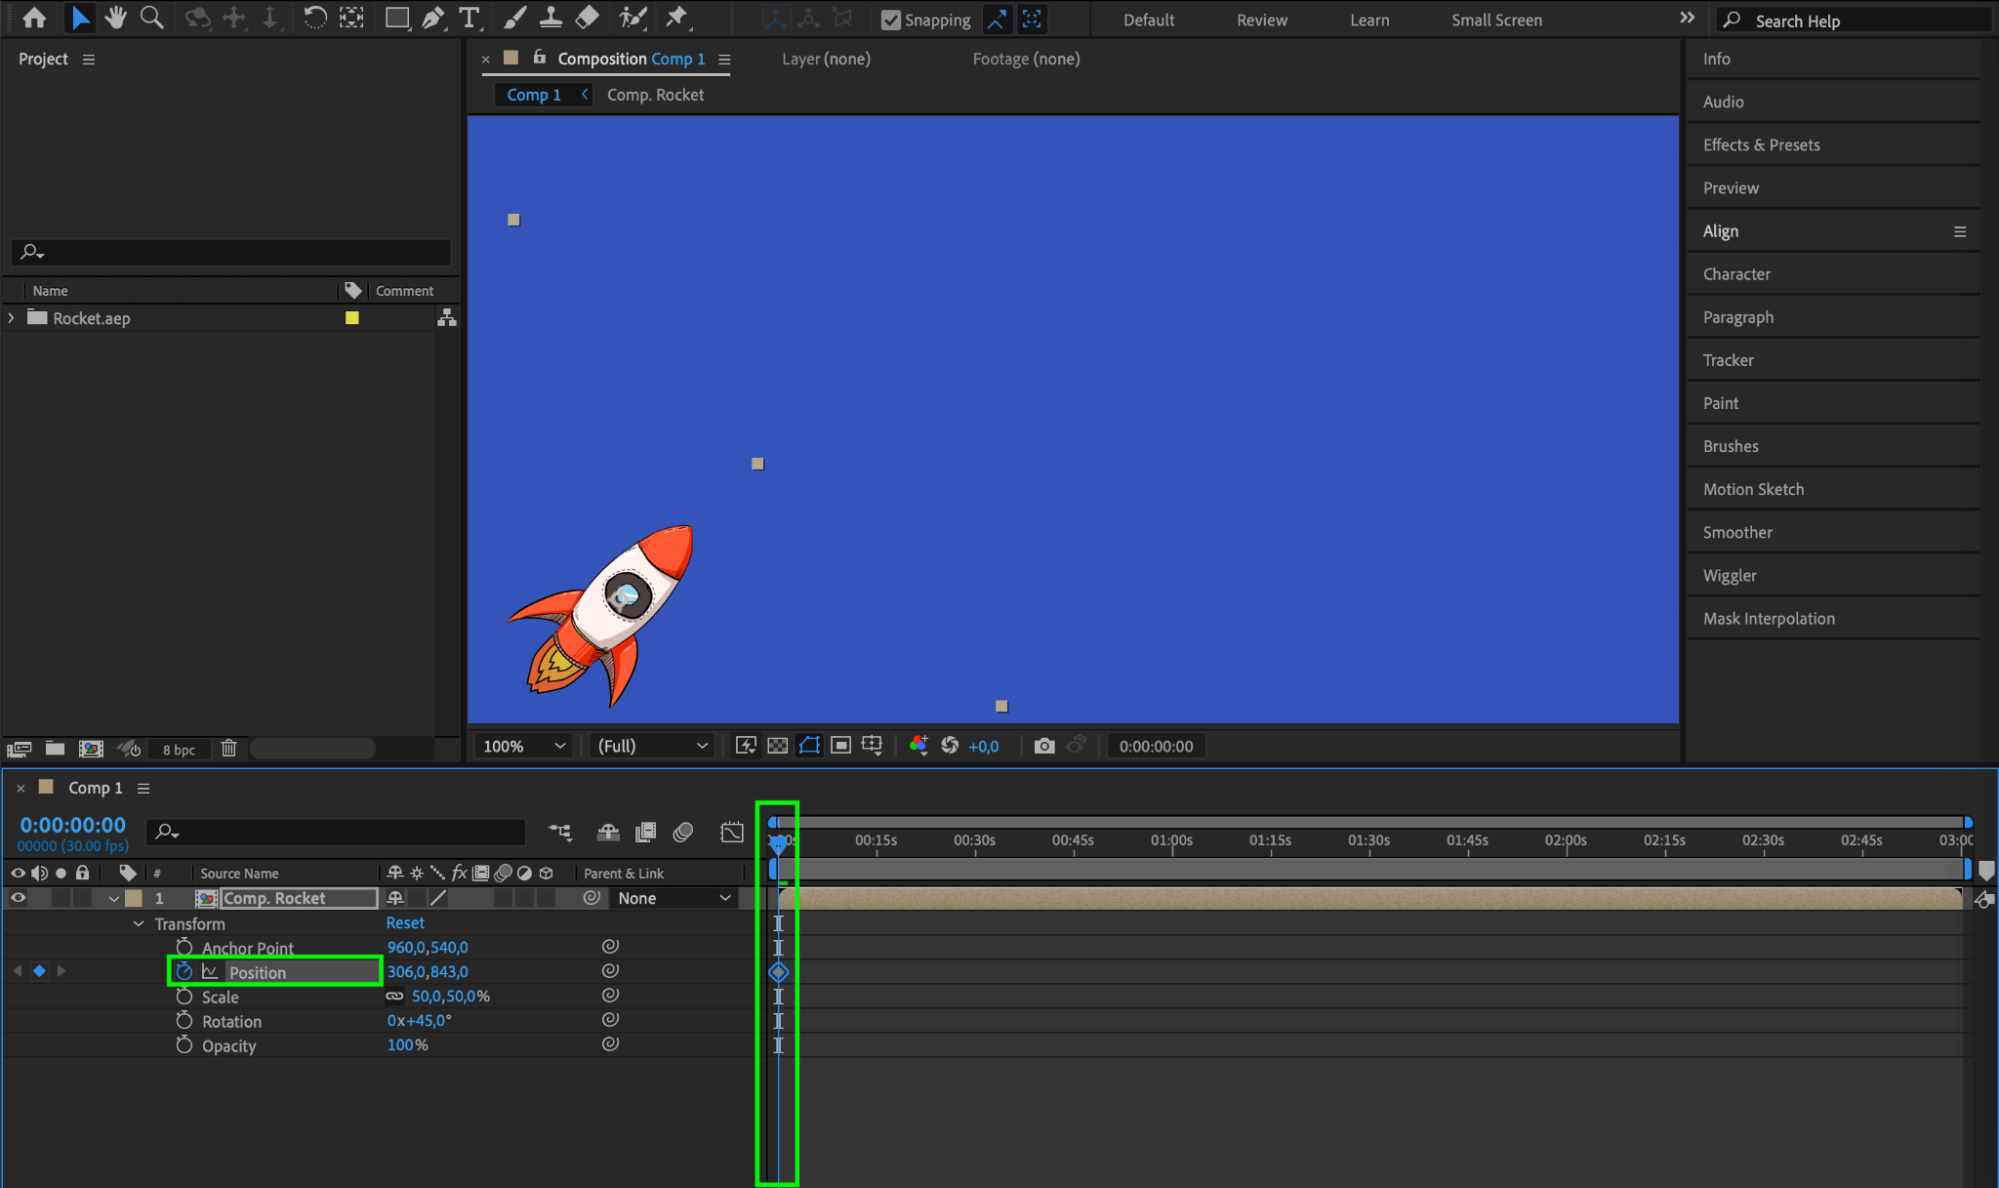Image resolution: width=1999 pixels, height=1188 pixels.
Task: Expand the Rocket.aep folder
Action: [x=11, y=318]
